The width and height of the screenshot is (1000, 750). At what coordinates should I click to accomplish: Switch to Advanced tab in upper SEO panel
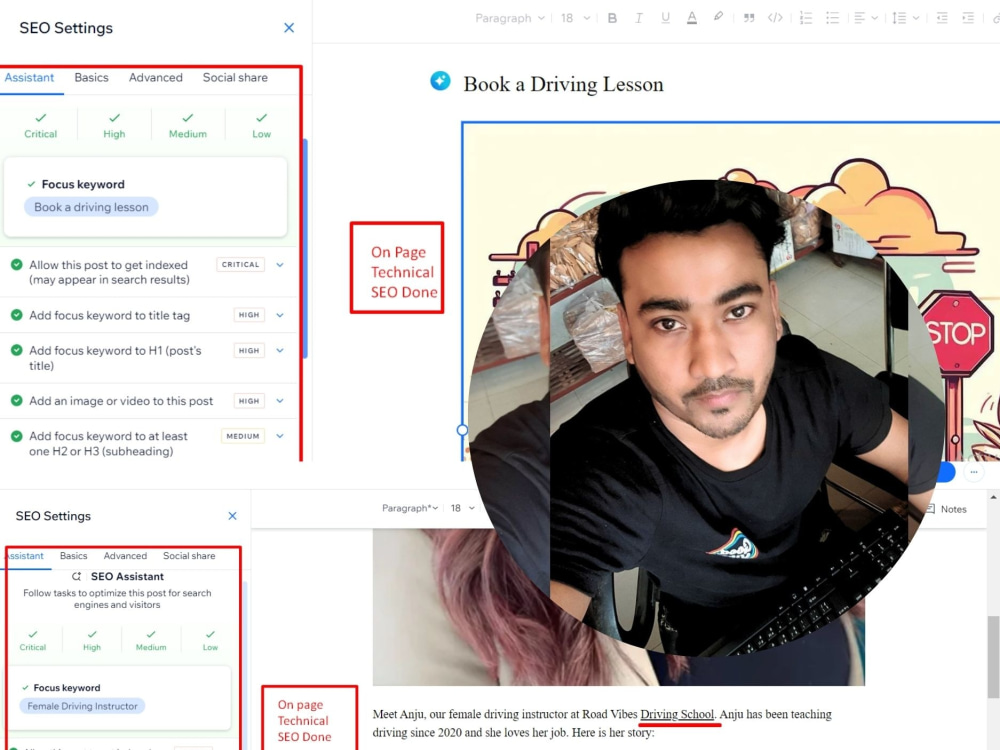pyautogui.click(x=156, y=78)
